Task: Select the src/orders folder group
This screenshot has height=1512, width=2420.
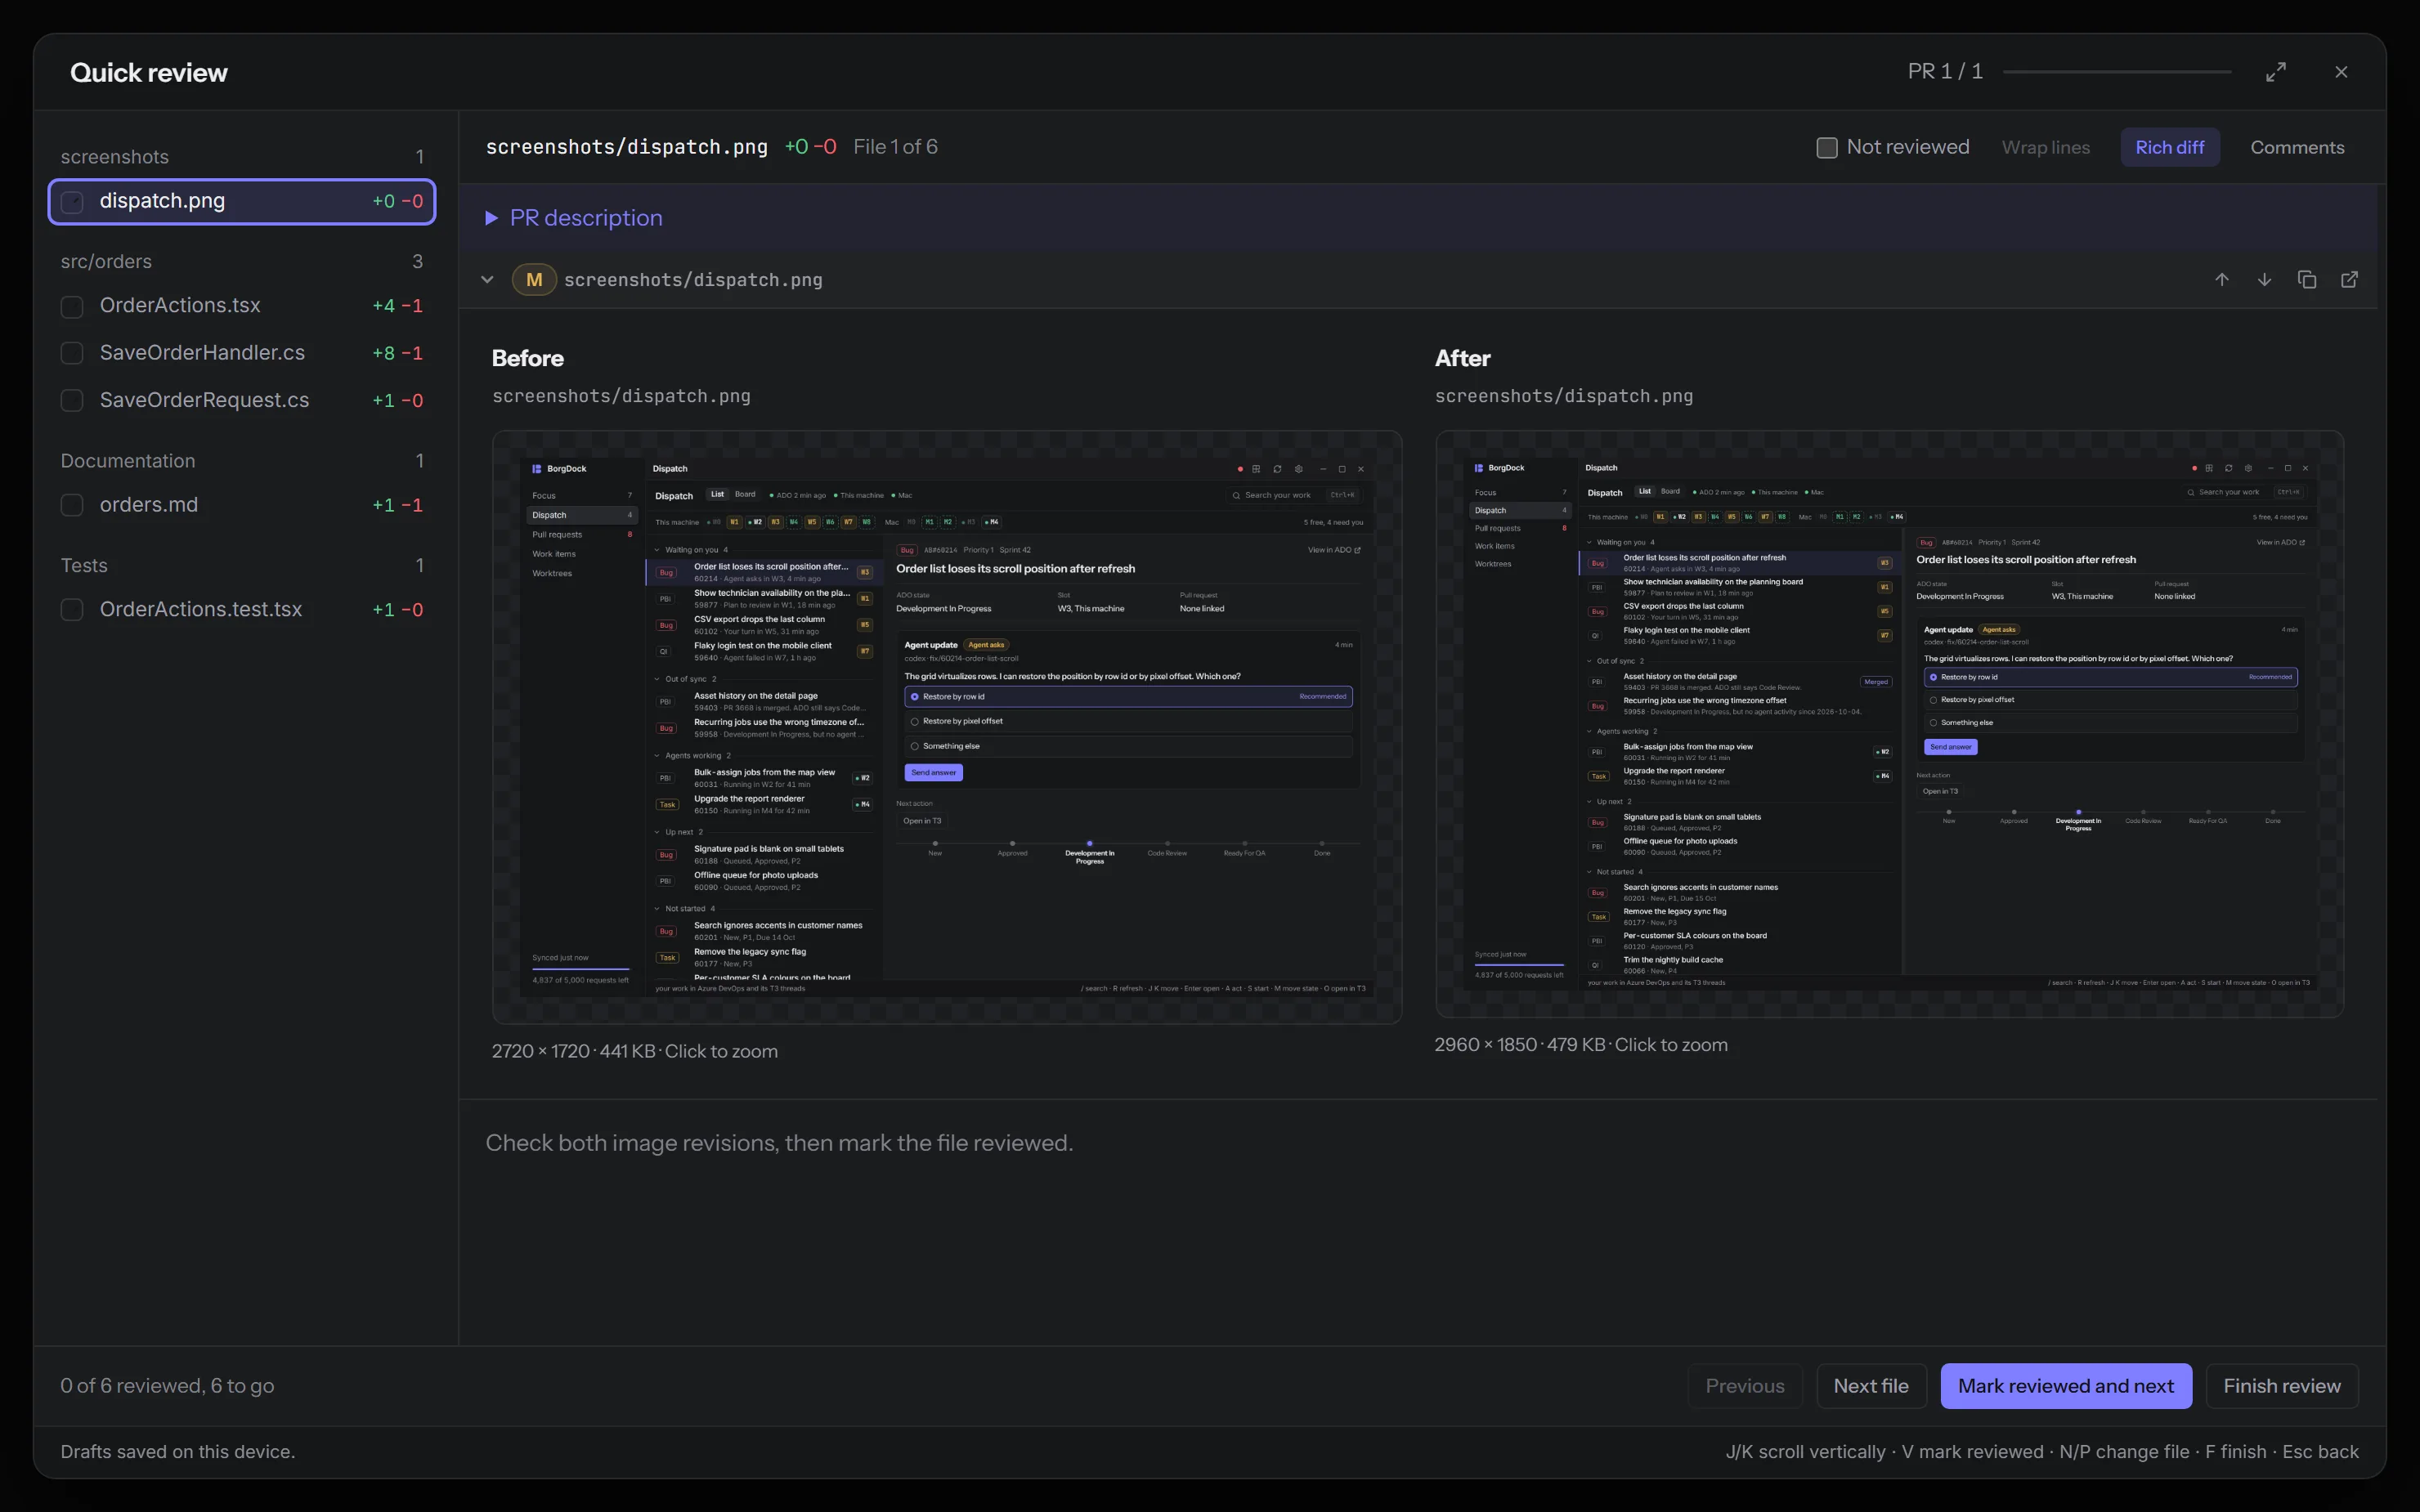Action: (x=242, y=262)
